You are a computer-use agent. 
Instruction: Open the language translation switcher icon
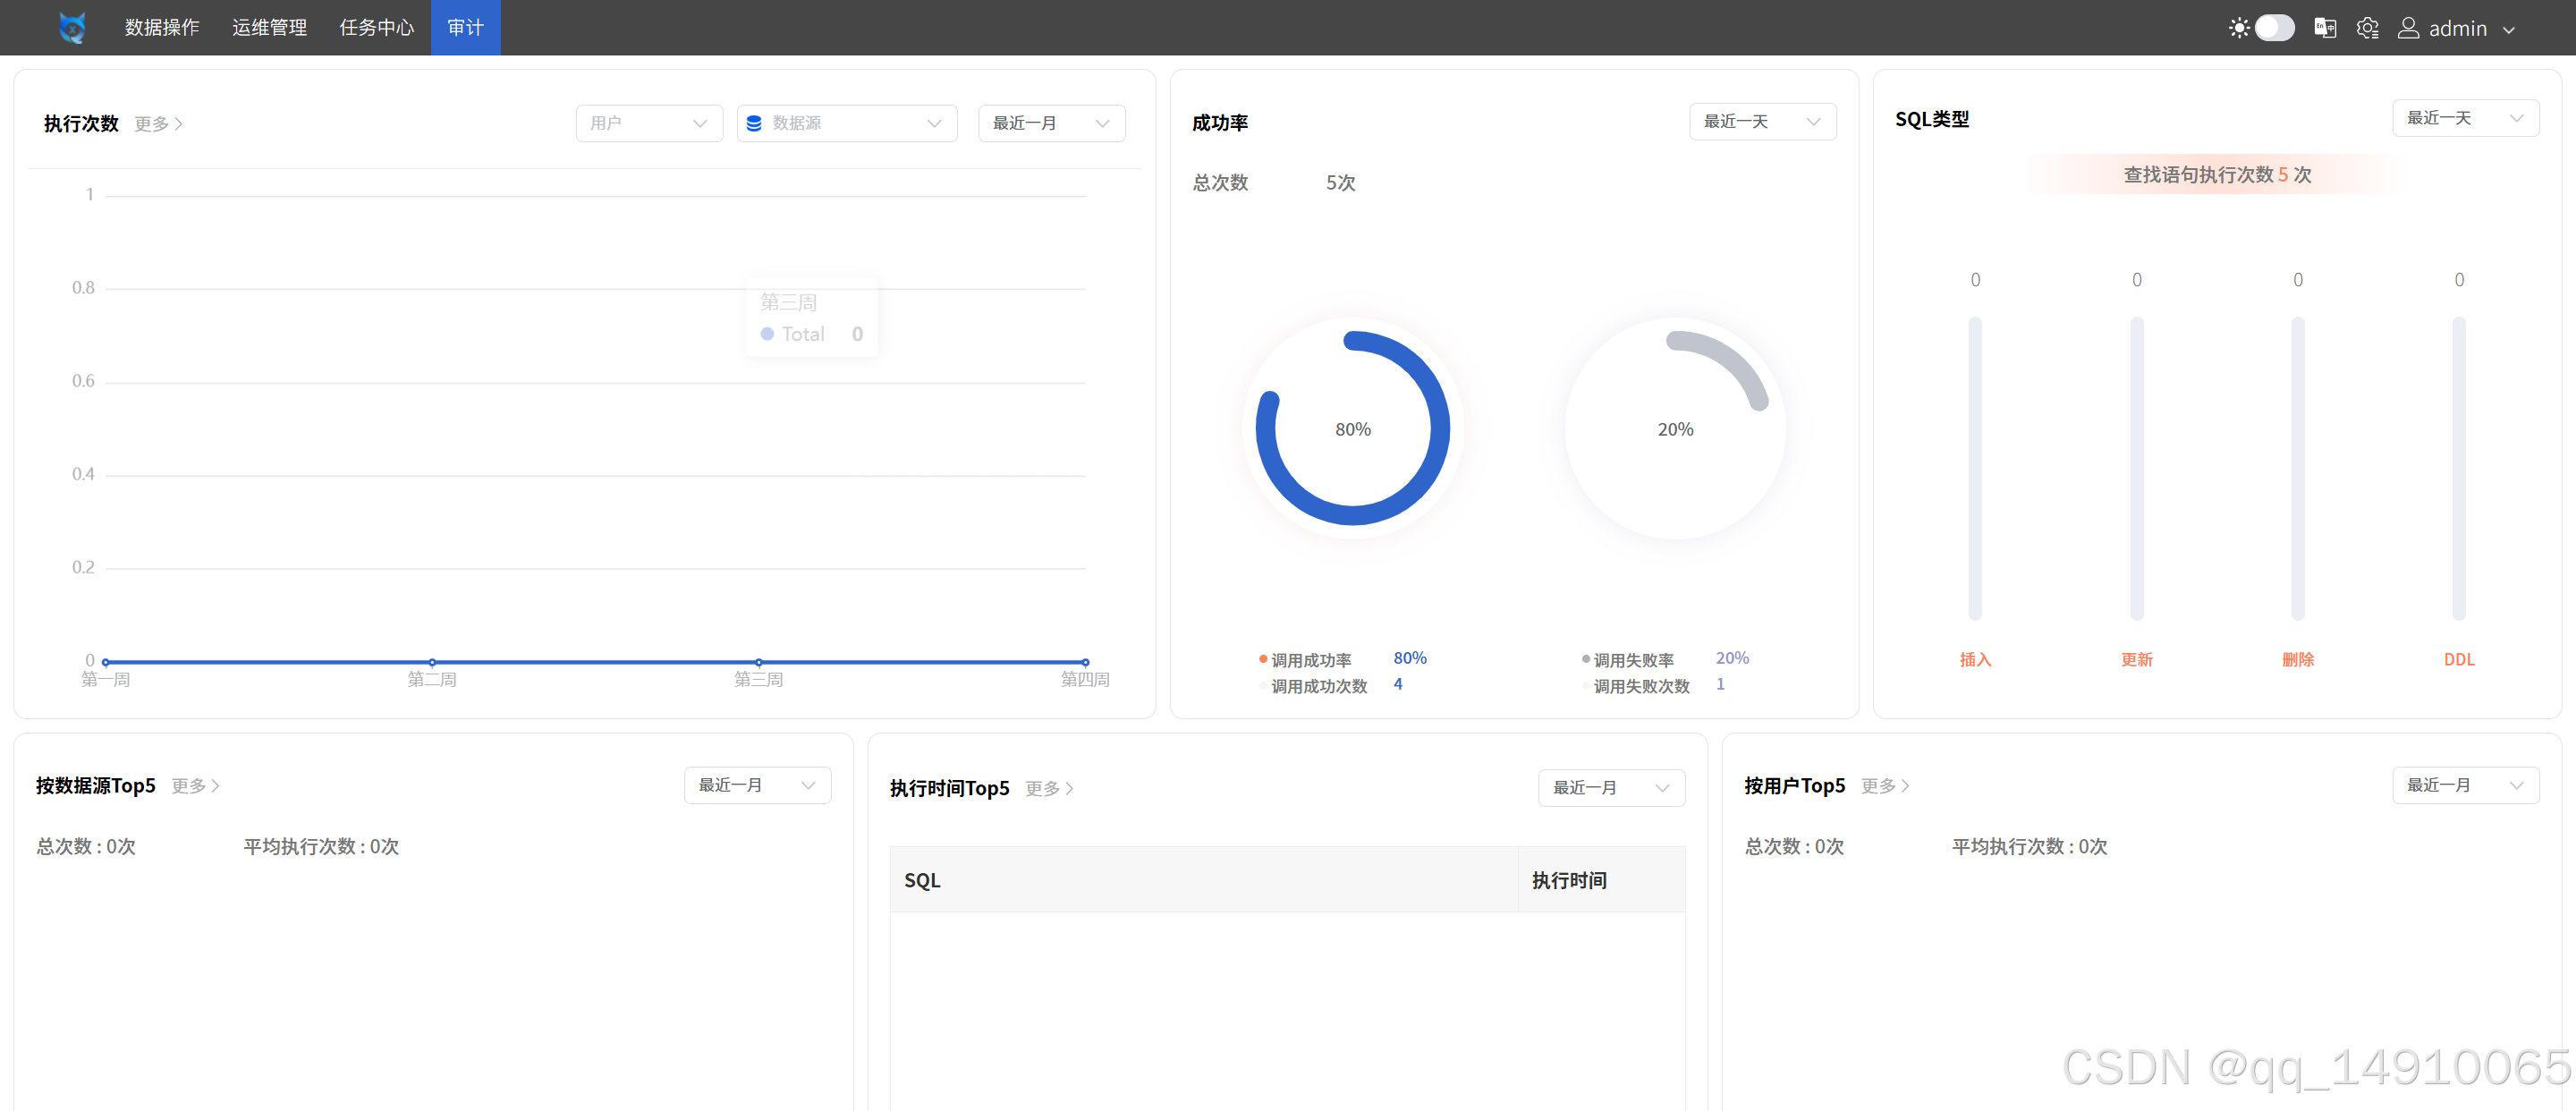pos(2325,28)
